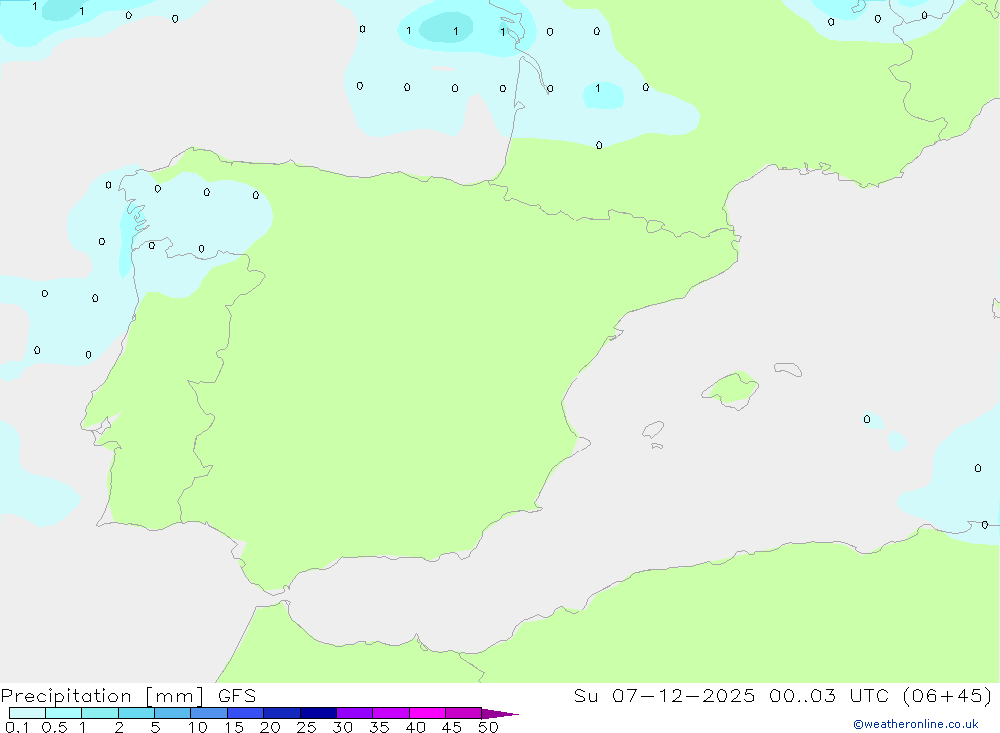
Task: Select the 20–25 mm dark blue swatch
Action: point(282,713)
